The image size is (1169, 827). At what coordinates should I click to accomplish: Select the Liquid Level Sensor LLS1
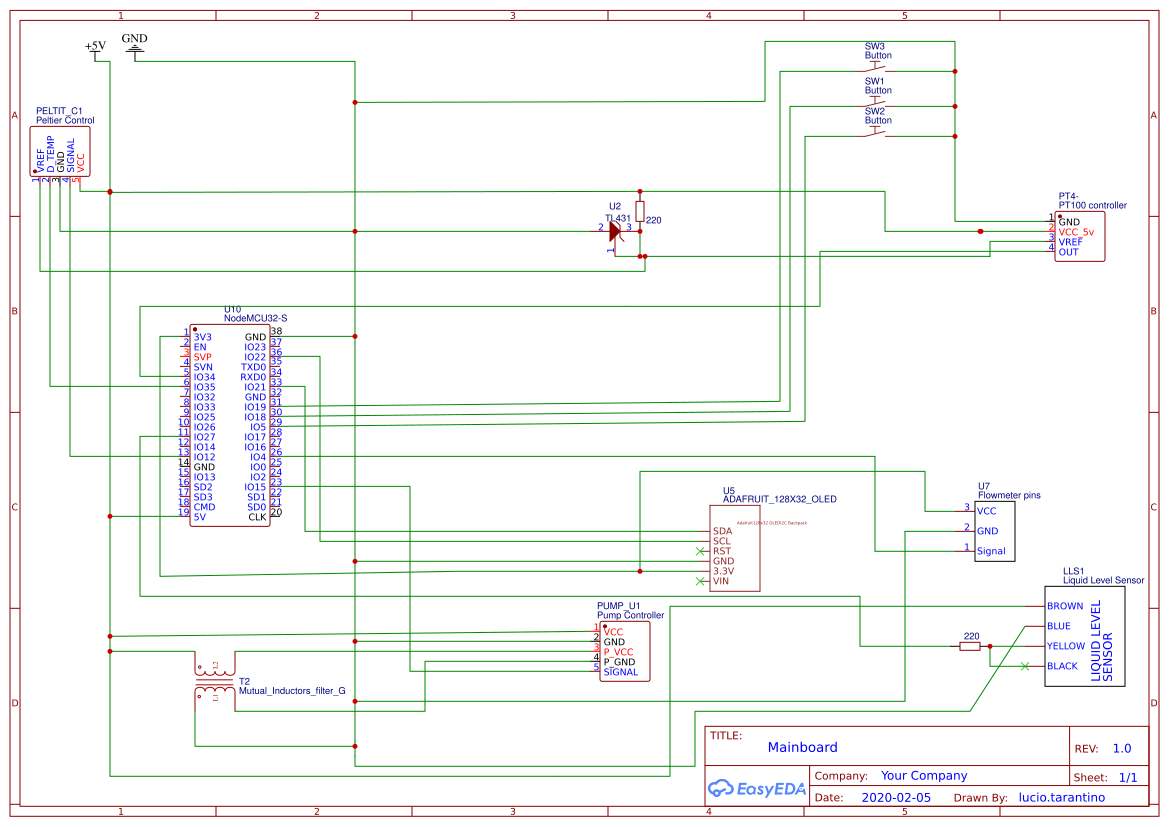pyautogui.click(x=1085, y=636)
